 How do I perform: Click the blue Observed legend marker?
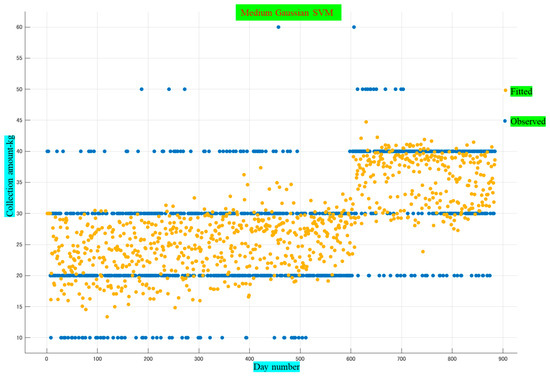[505, 121]
